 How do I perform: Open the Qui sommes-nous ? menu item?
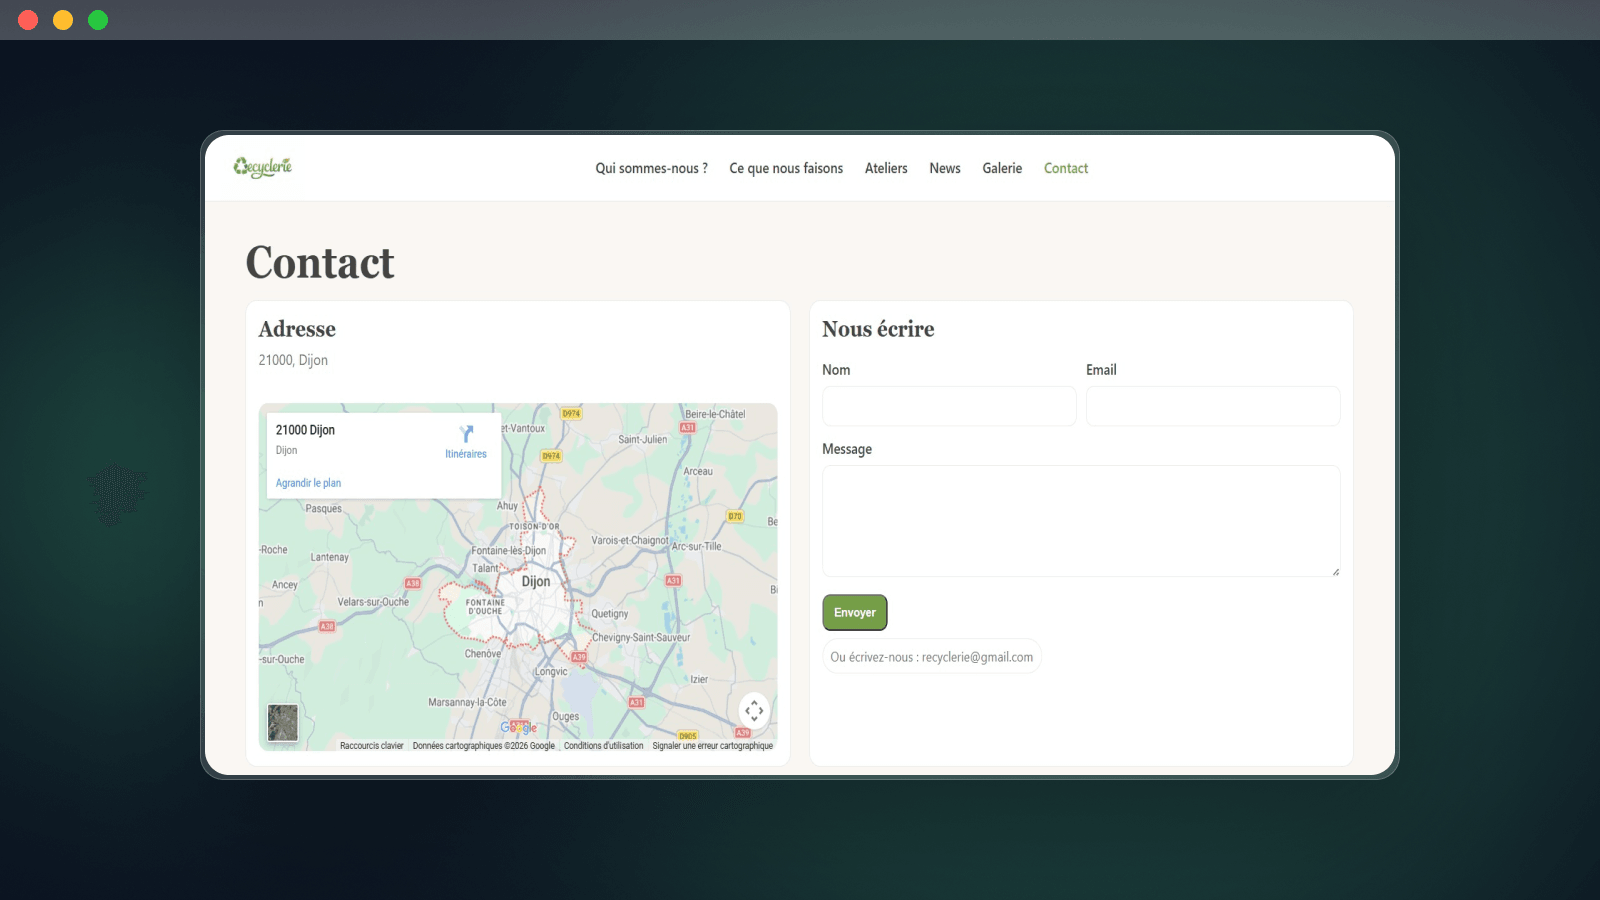pos(651,168)
